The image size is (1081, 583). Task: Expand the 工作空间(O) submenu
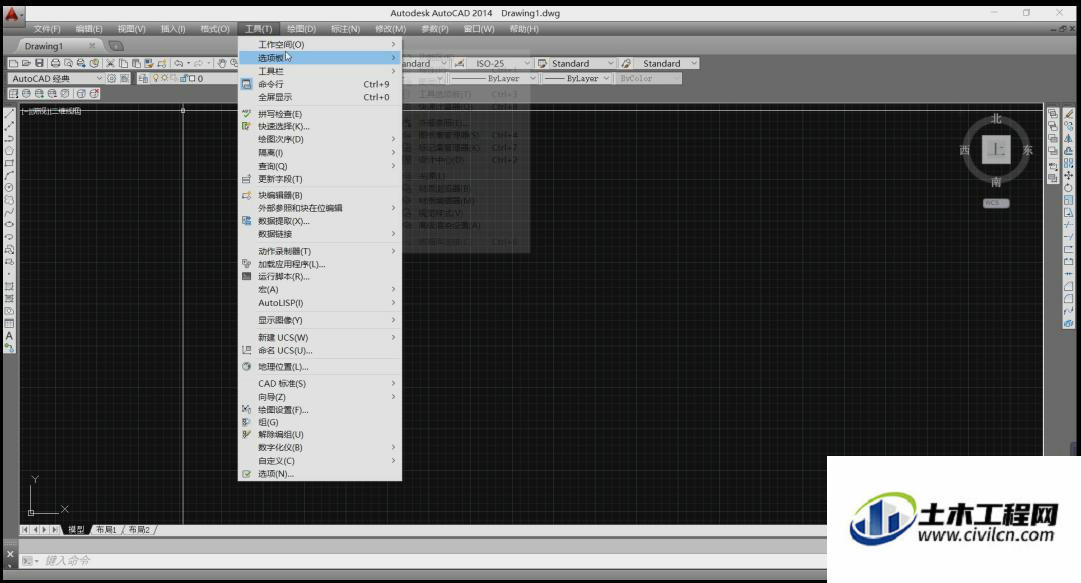pos(320,44)
